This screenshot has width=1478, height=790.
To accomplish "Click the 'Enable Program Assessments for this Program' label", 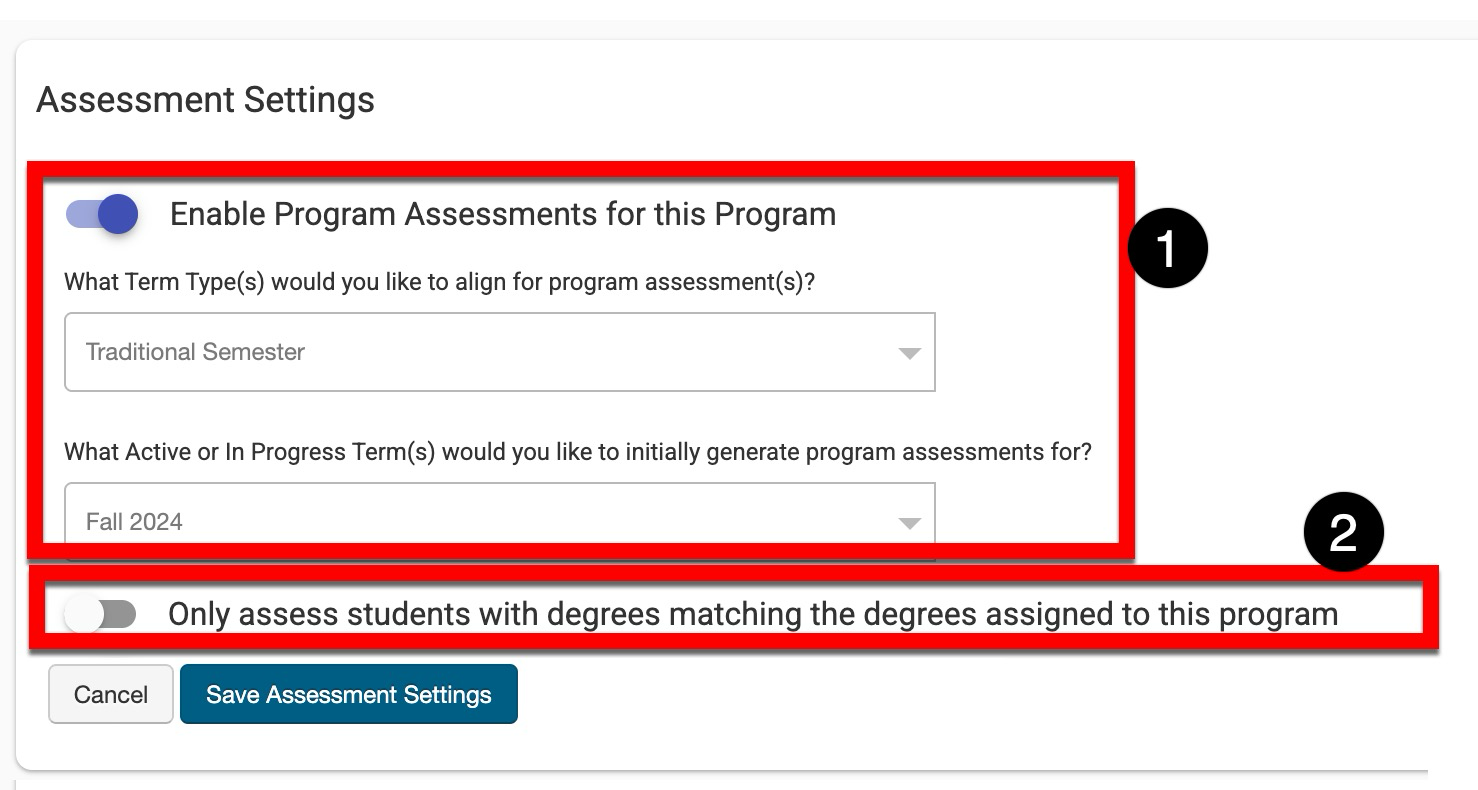I will click(502, 214).
